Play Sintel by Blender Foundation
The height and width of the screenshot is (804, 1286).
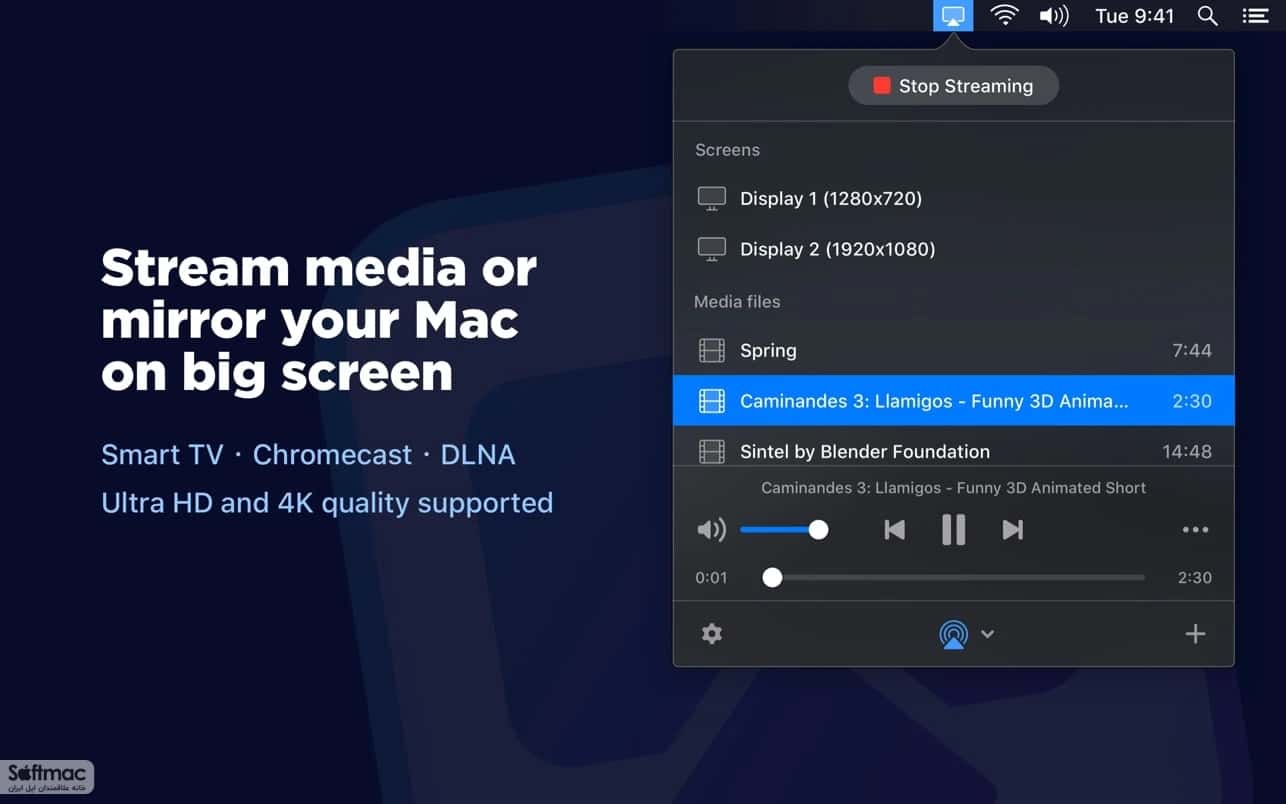tap(954, 451)
